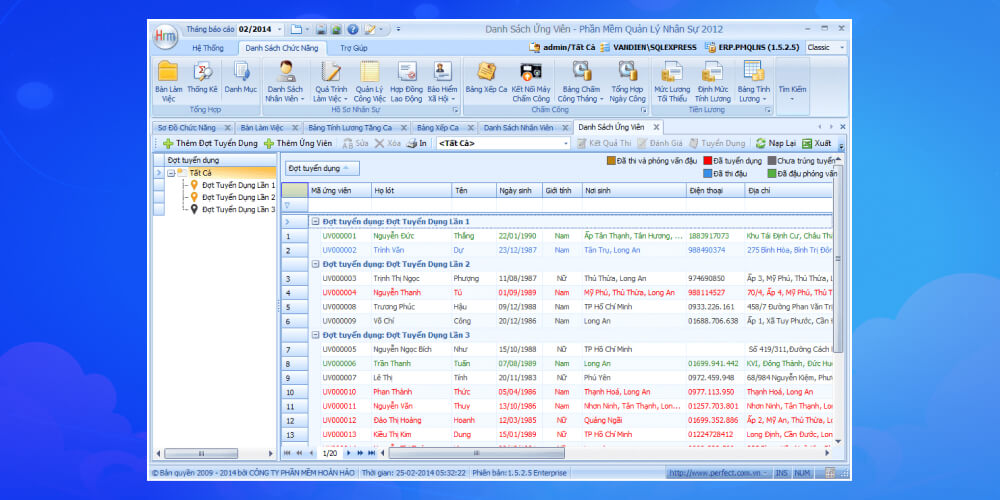Click the In print toolbar button
The image size is (1000, 500).
click(417, 143)
